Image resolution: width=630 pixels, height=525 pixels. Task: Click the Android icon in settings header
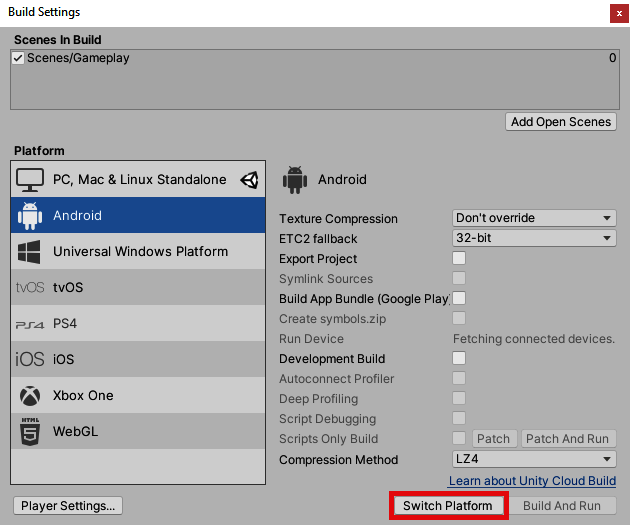click(x=295, y=180)
